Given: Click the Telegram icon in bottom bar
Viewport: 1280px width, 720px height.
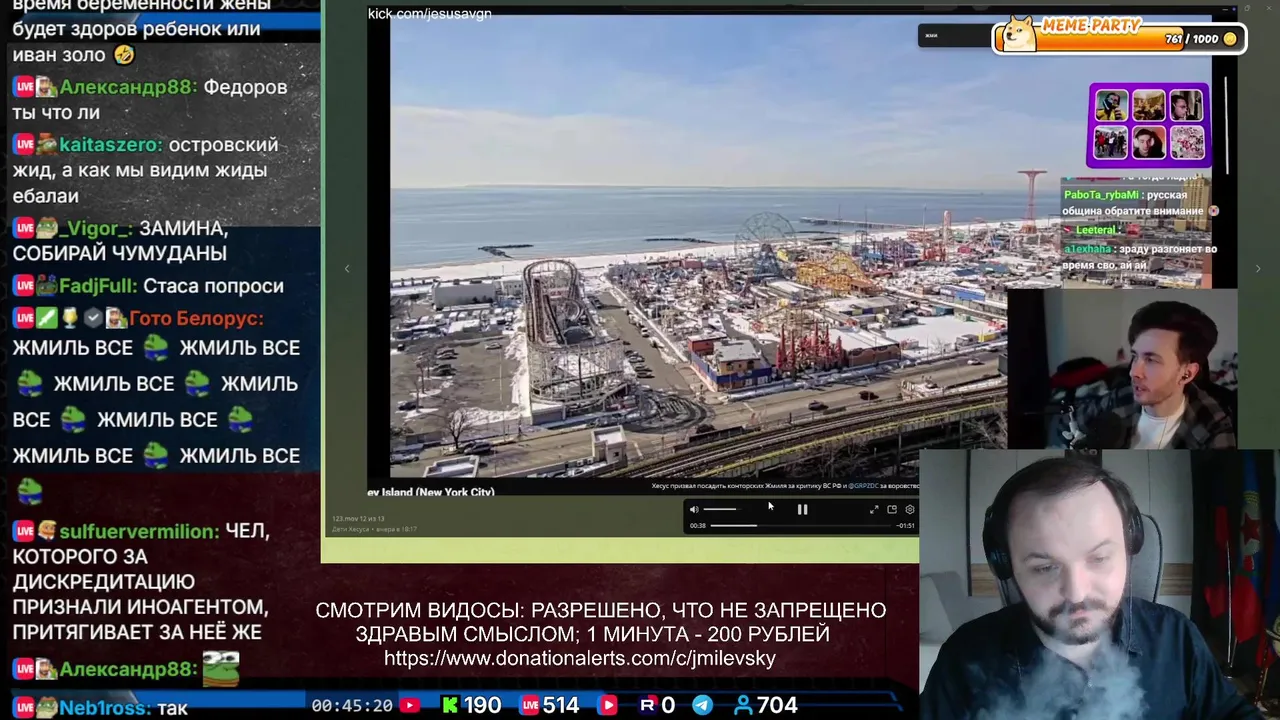Looking at the screenshot, I should 703,705.
